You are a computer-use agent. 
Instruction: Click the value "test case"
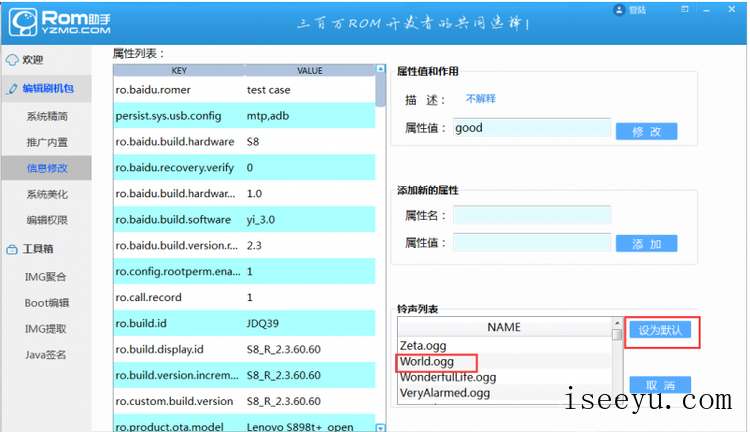(268, 90)
